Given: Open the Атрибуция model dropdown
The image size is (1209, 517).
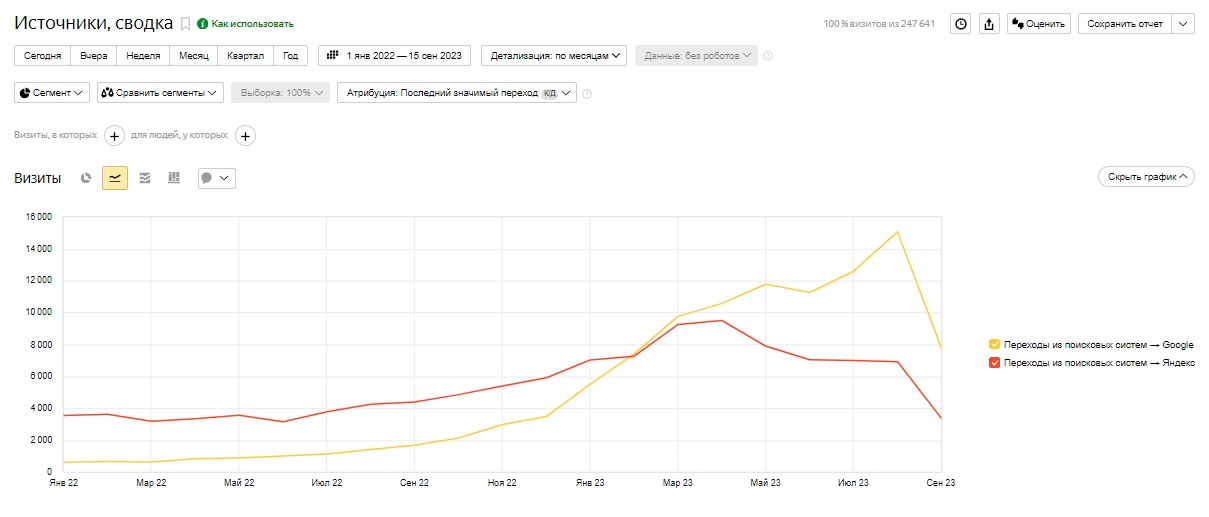Looking at the screenshot, I should tap(457, 93).
